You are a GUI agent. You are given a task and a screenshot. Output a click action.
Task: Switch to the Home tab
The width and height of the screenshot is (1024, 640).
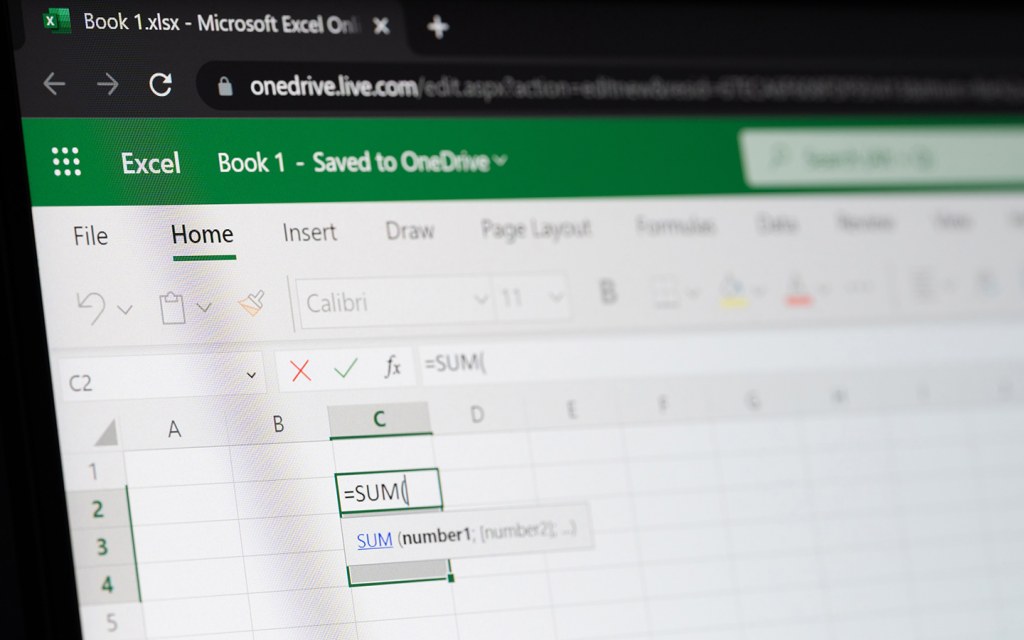pos(202,234)
